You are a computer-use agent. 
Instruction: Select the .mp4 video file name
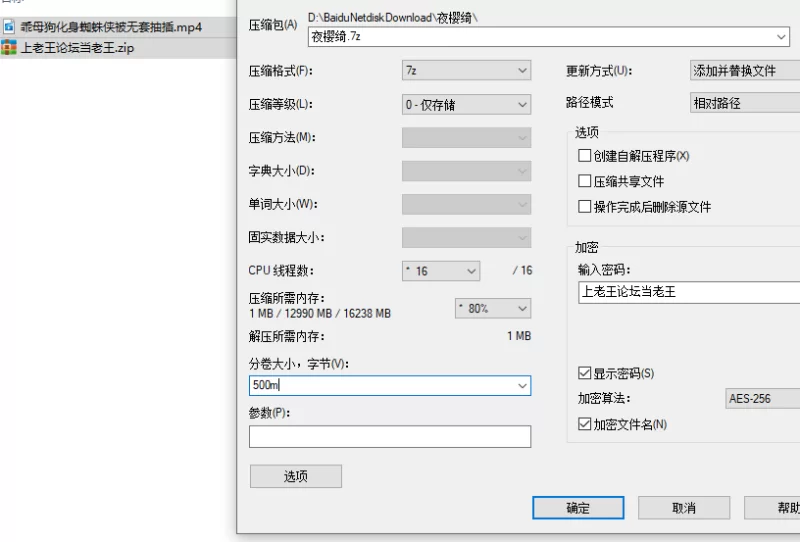(x=111, y=27)
